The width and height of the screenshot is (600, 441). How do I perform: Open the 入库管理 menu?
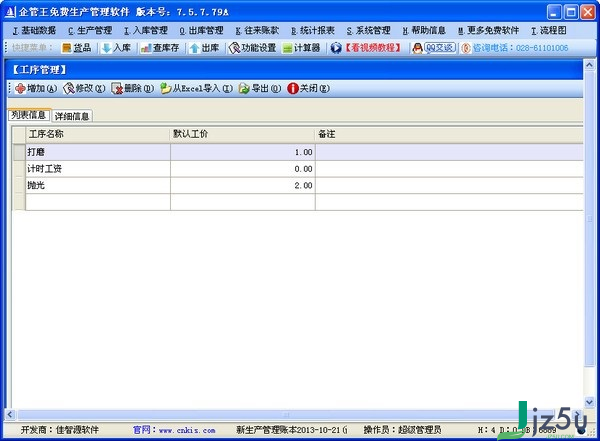click(x=146, y=30)
